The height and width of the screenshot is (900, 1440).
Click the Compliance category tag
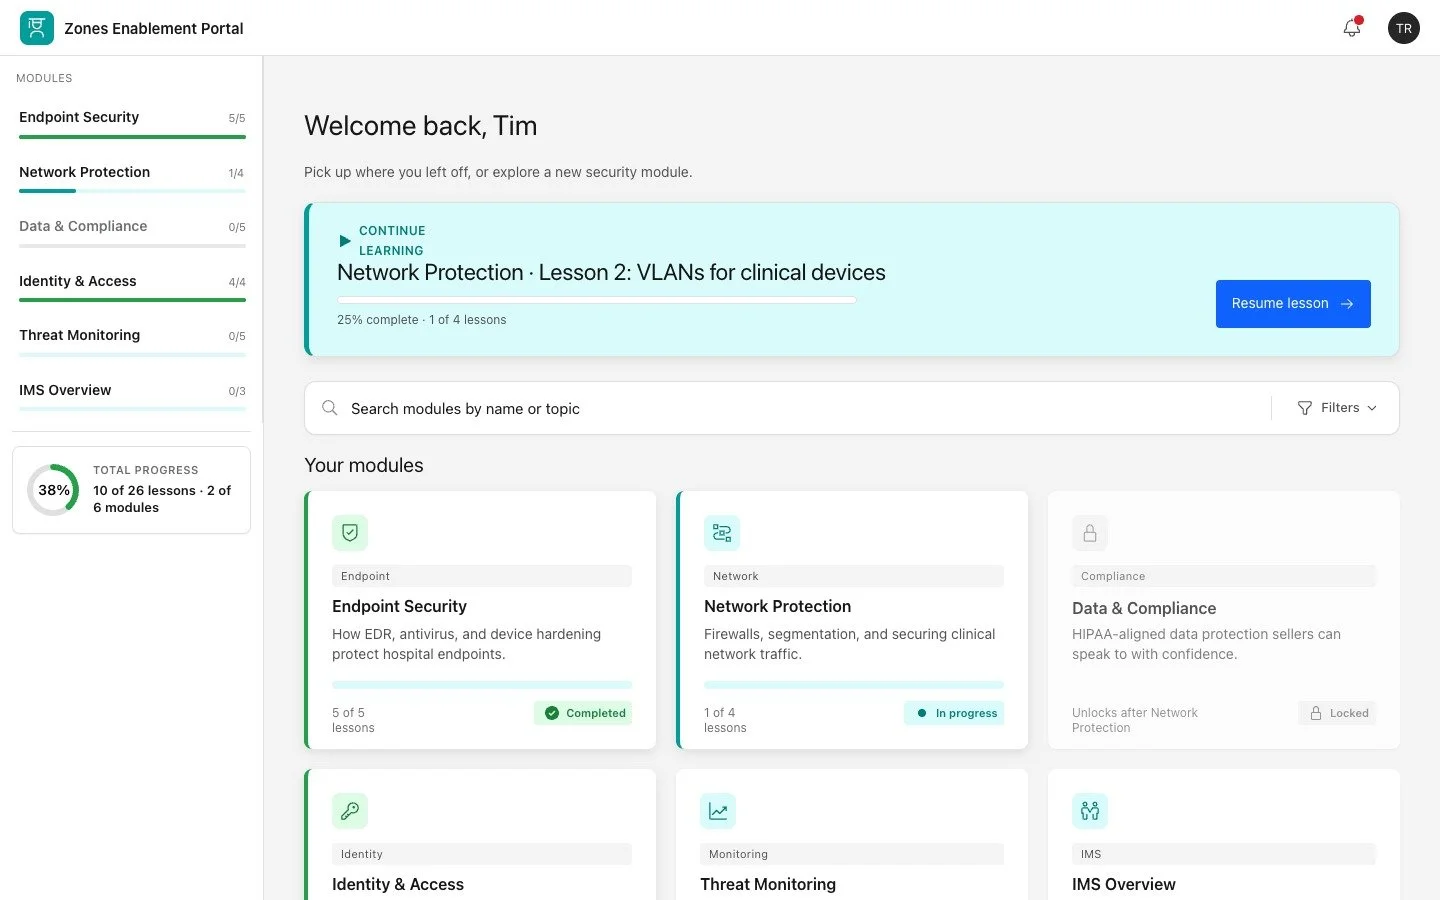[1224, 576]
